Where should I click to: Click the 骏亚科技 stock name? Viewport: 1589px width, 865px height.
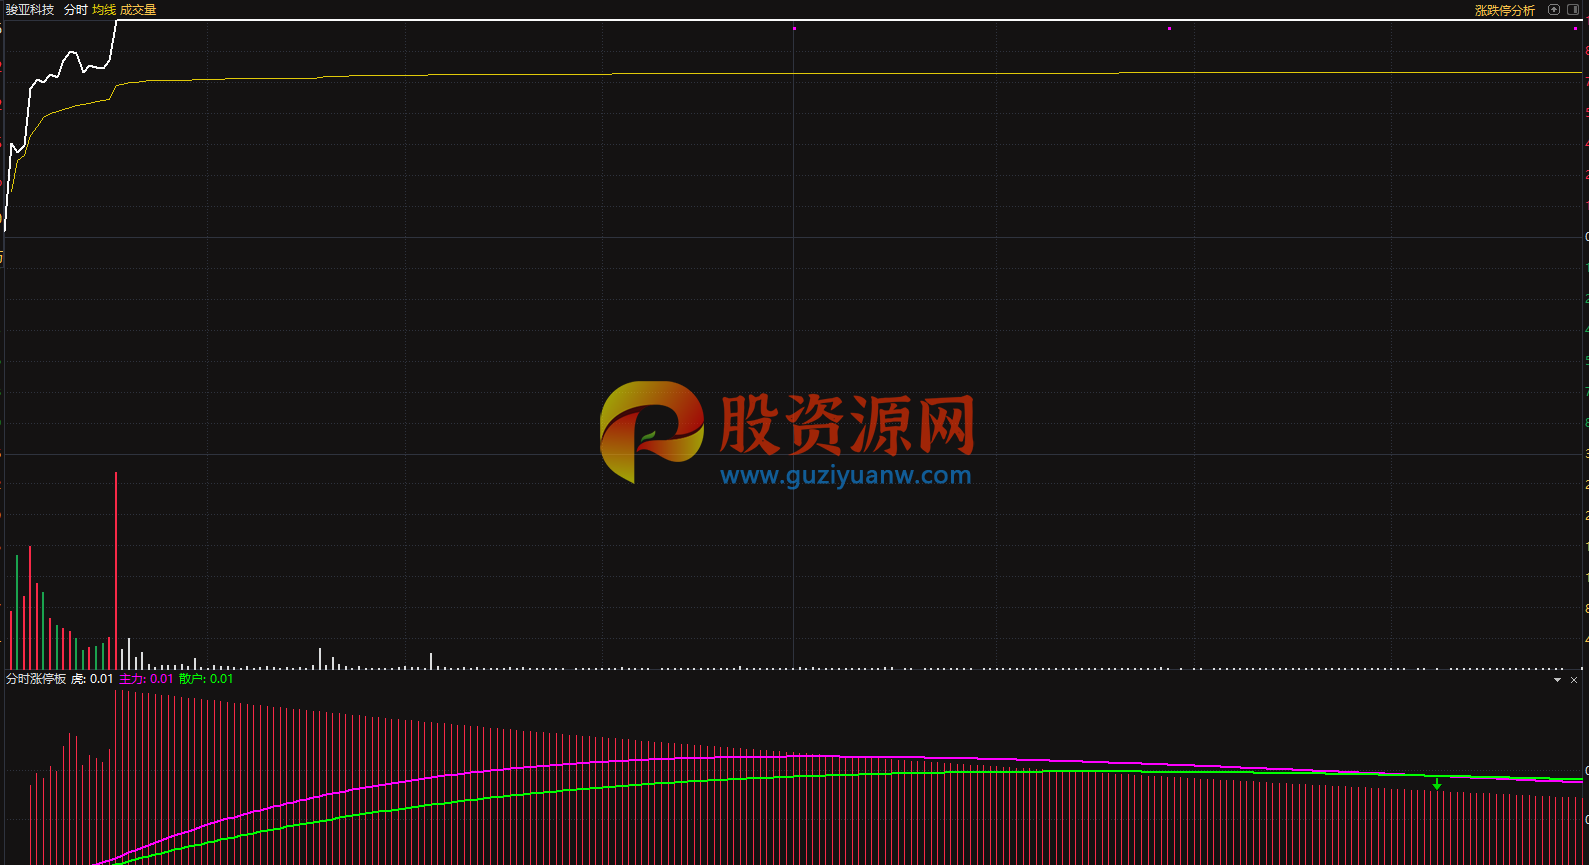point(30,9)
